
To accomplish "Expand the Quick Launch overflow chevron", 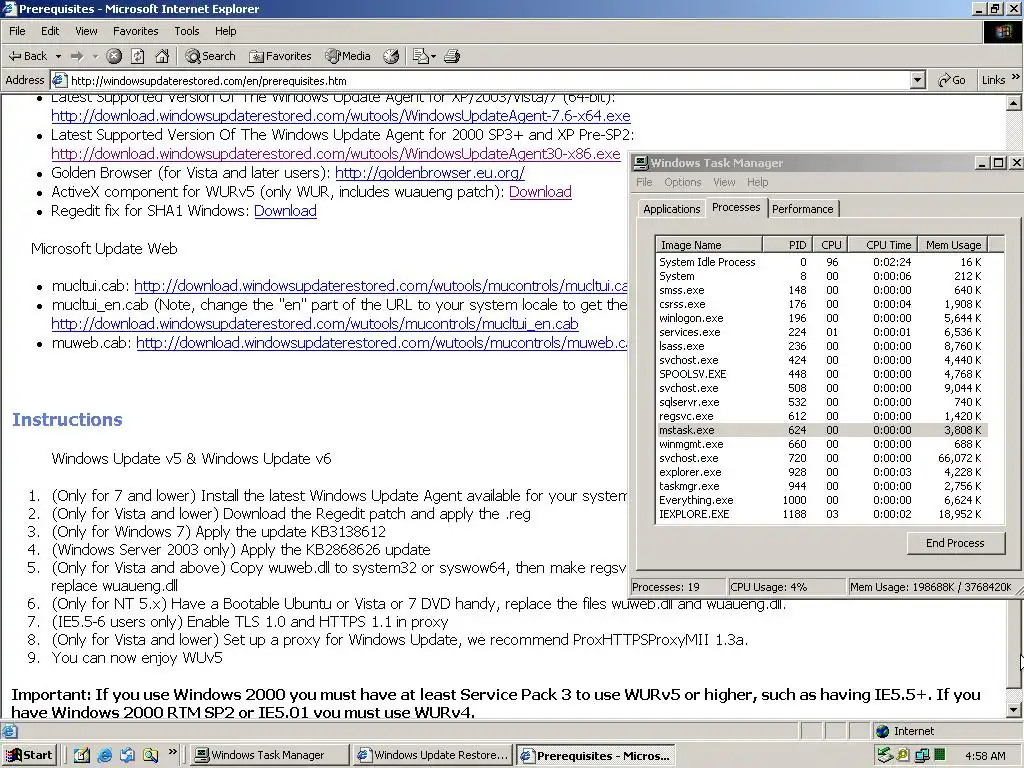I will pyautogui.click(x=172, y=752).
